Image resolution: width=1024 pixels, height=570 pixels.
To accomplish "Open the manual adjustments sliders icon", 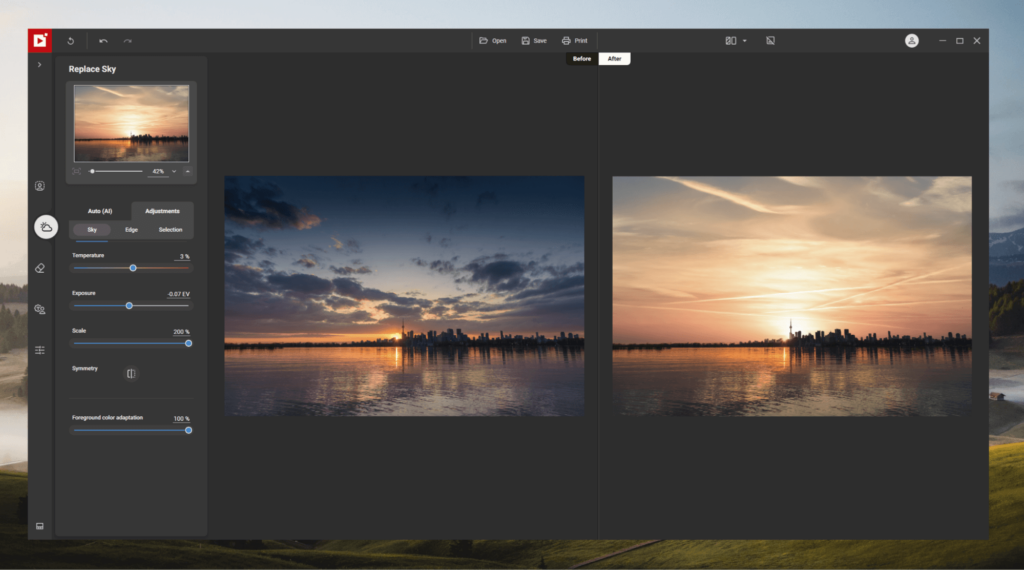I will tap(40, 351).
